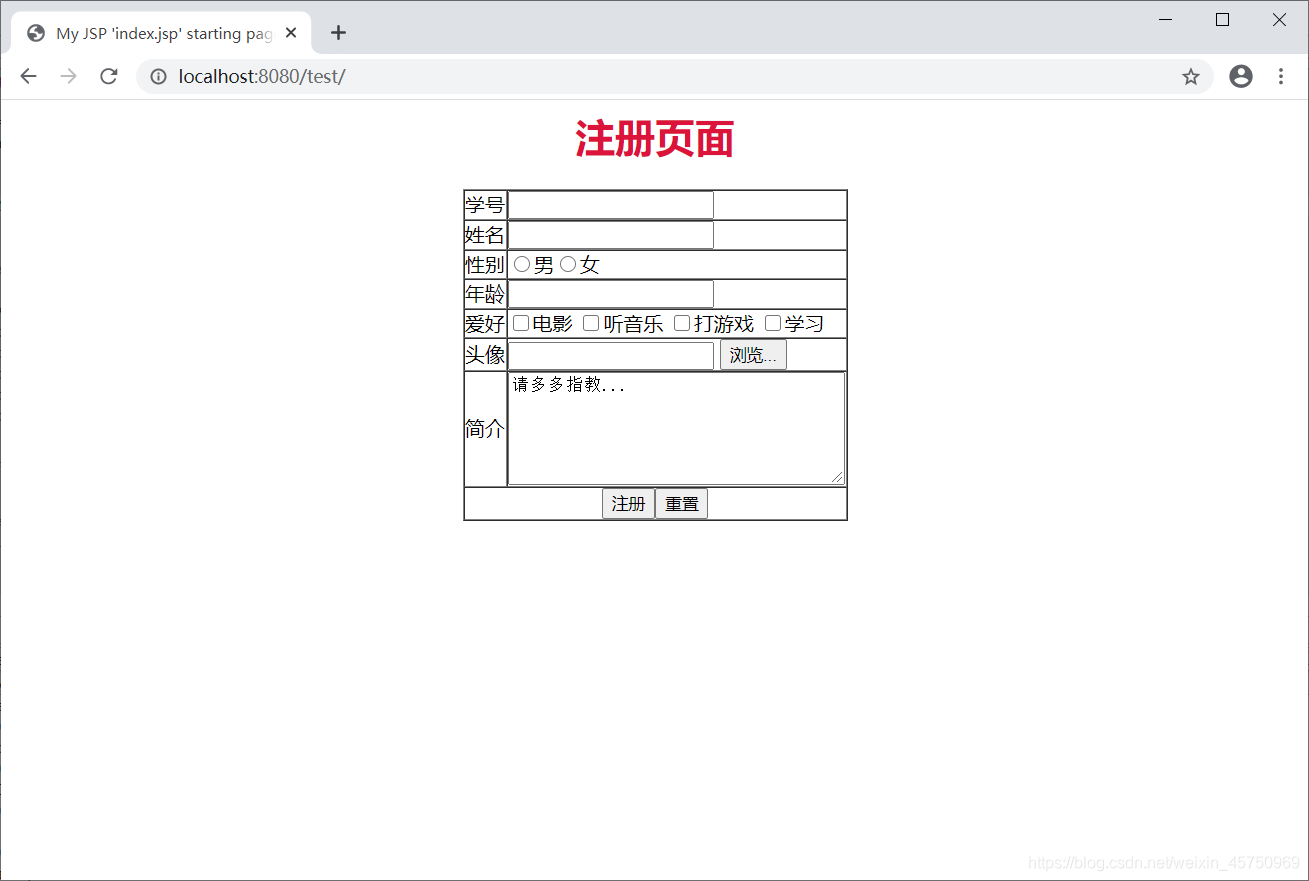Click the browser back arrow
Screen dimensions: 1309x881
coord(27,76)
